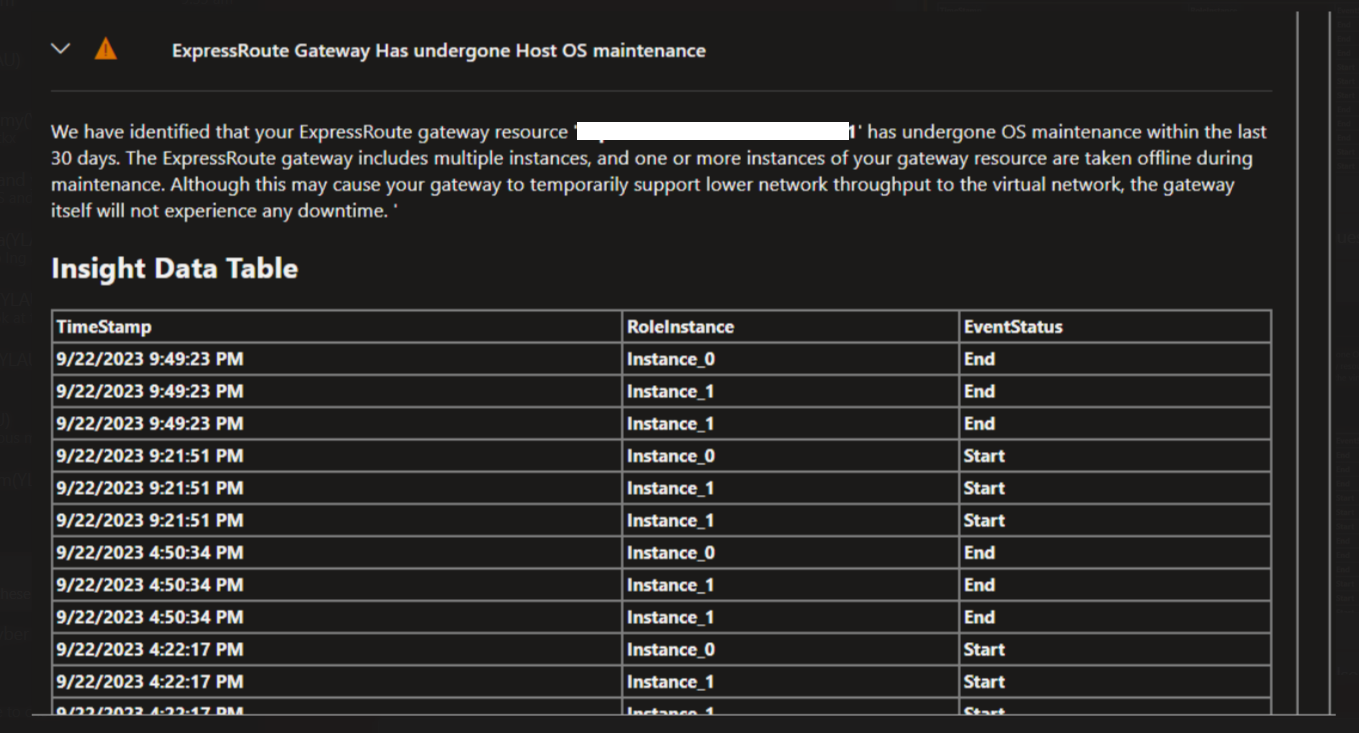Image resolution: width=1359 pixels, height=733 pixels.
Task: Click the orange warning triangle icon
Action: pyautogui.click(x=106, y=49)
